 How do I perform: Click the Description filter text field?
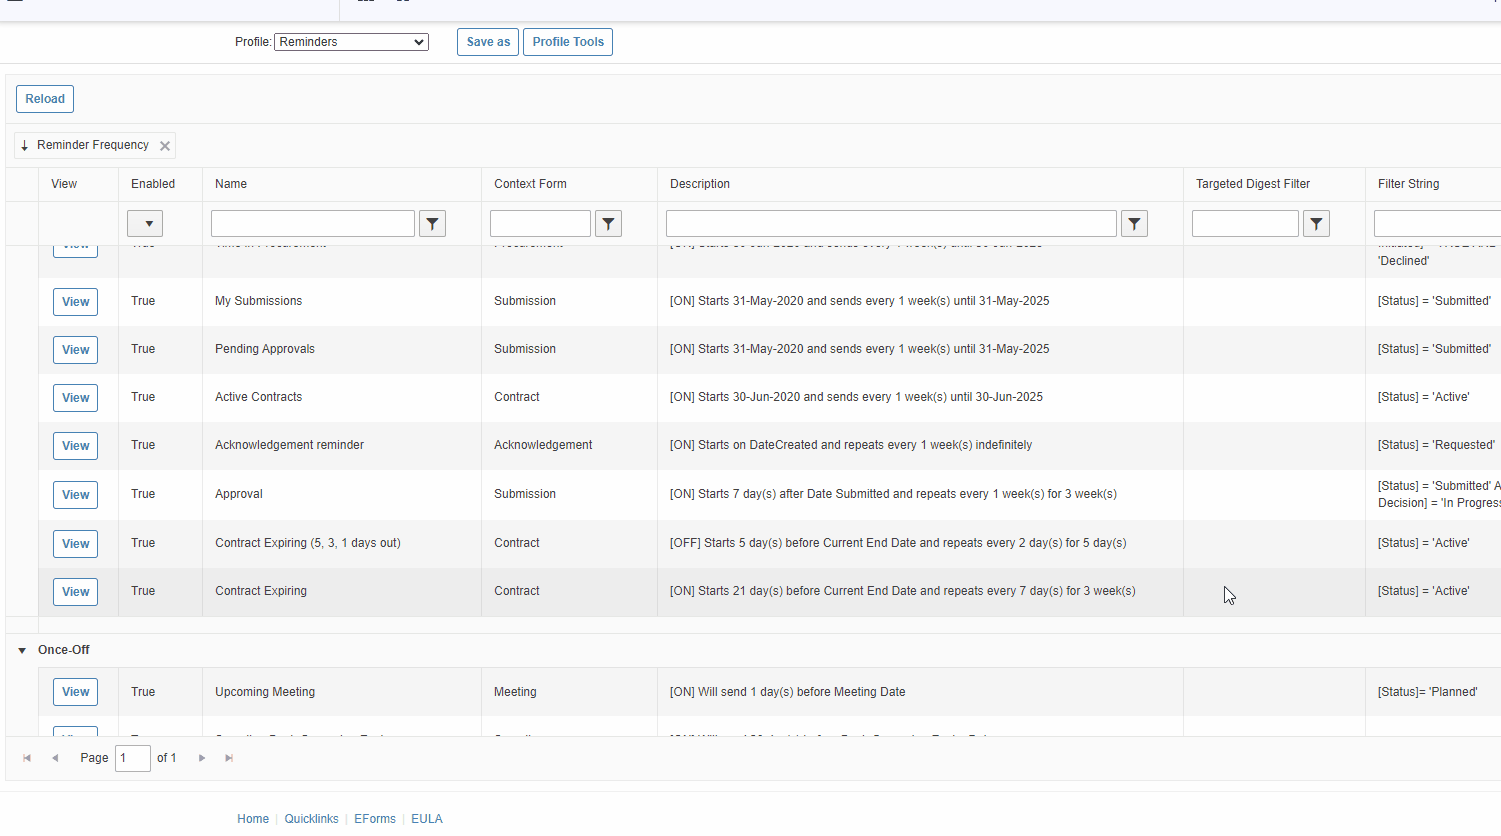891,224
